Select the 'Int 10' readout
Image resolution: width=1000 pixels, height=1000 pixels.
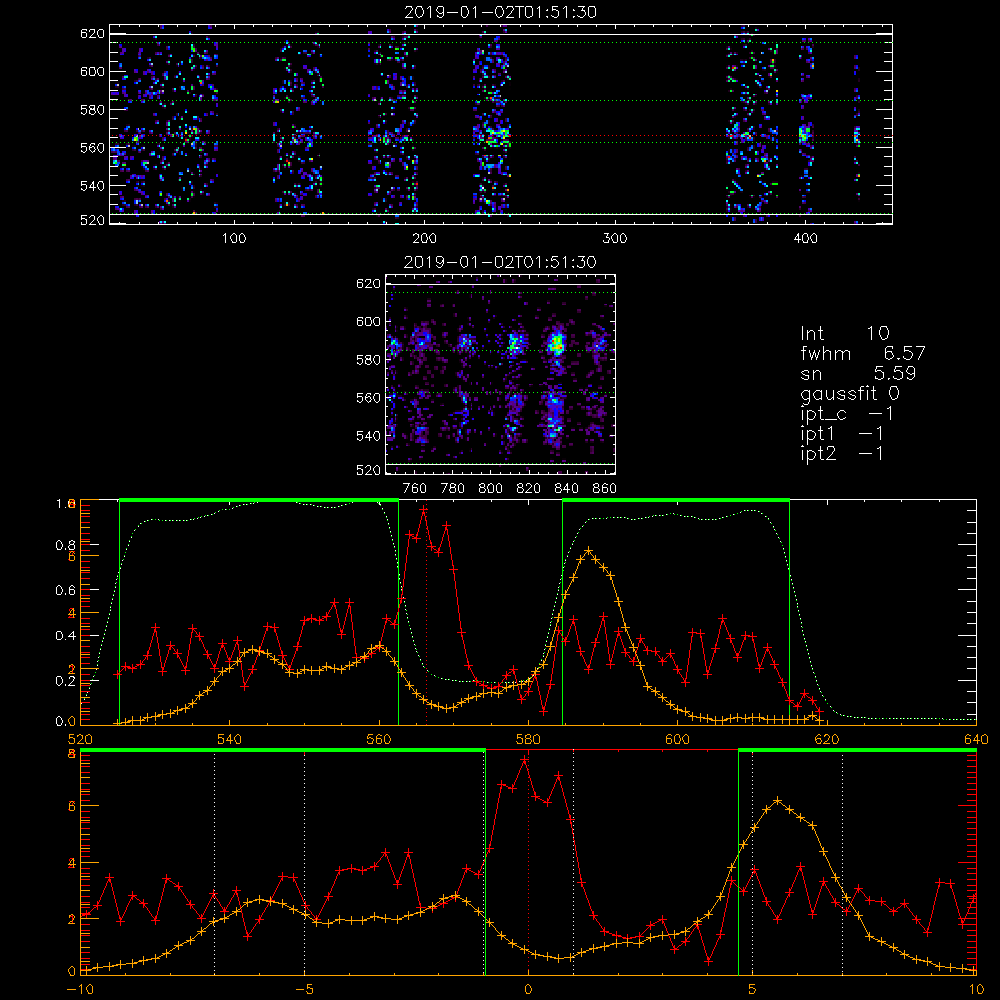point(844,333)
